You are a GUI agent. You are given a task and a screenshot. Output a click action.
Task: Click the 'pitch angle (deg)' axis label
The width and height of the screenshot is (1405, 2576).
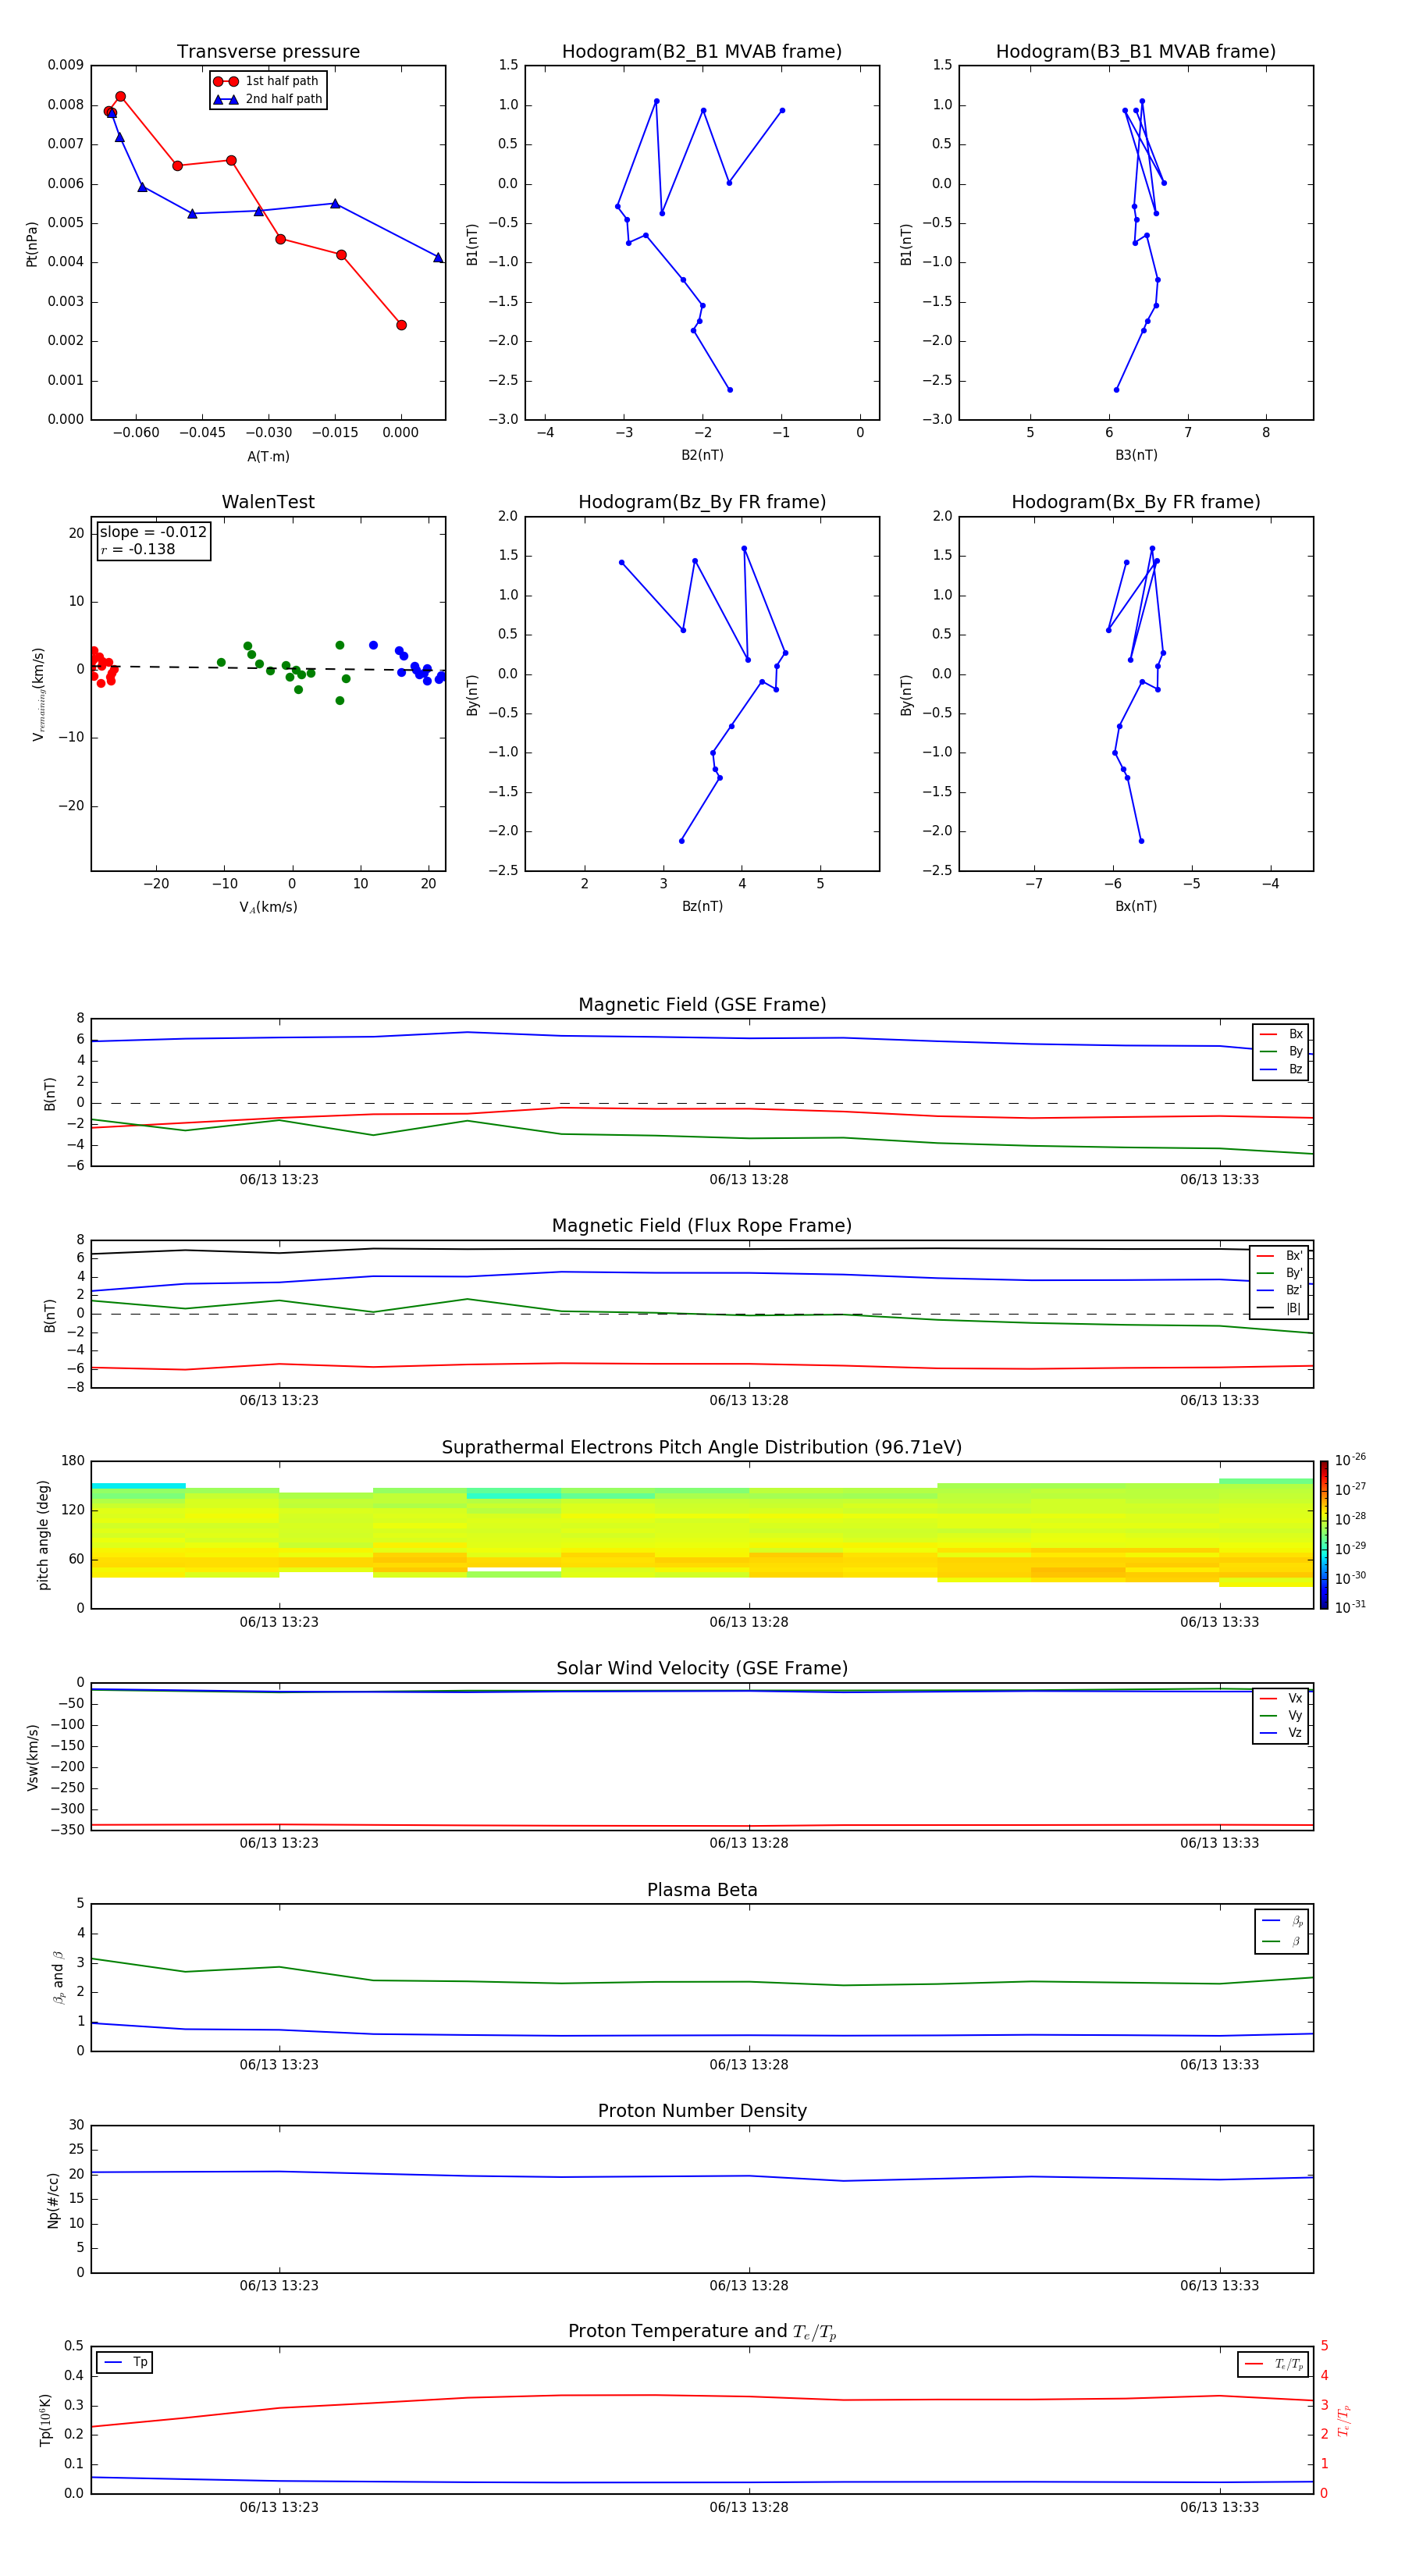[x=44, y=1535]
